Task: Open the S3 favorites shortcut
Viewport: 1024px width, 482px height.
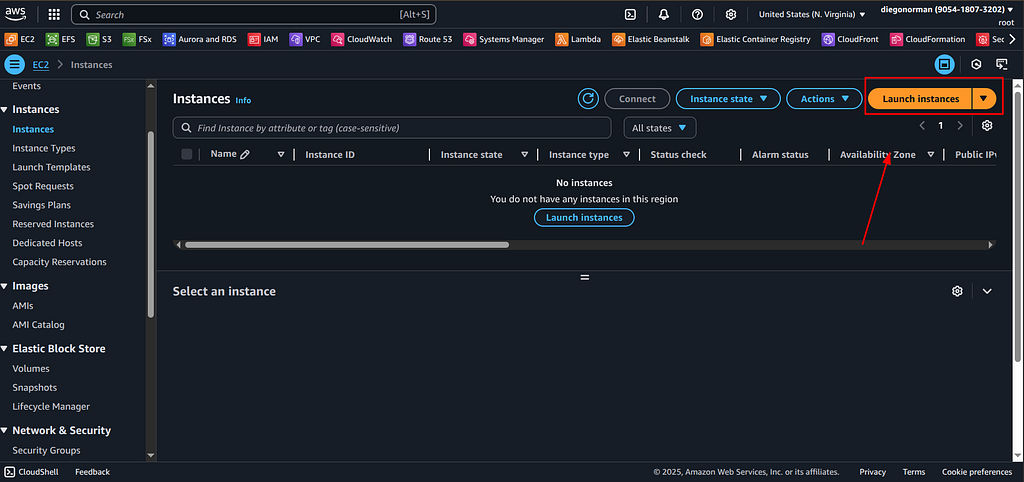Action: pyautogui.click(x=99, y=39)
